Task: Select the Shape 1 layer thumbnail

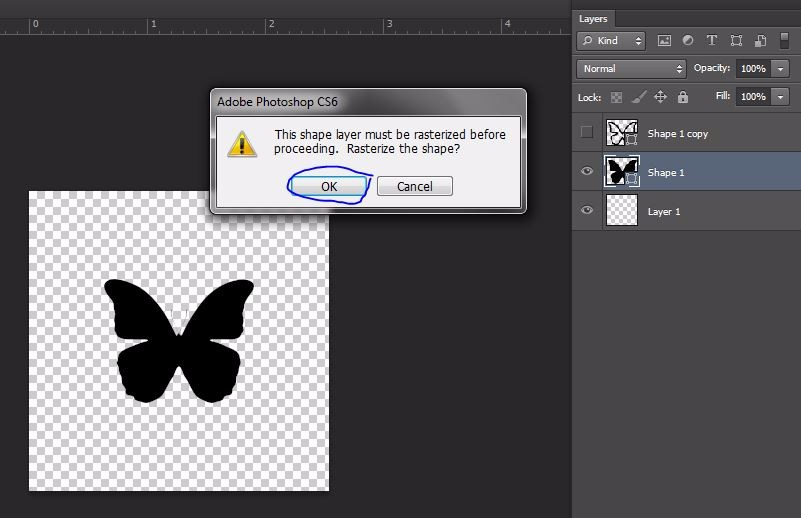Action: (x=622, y=171)
